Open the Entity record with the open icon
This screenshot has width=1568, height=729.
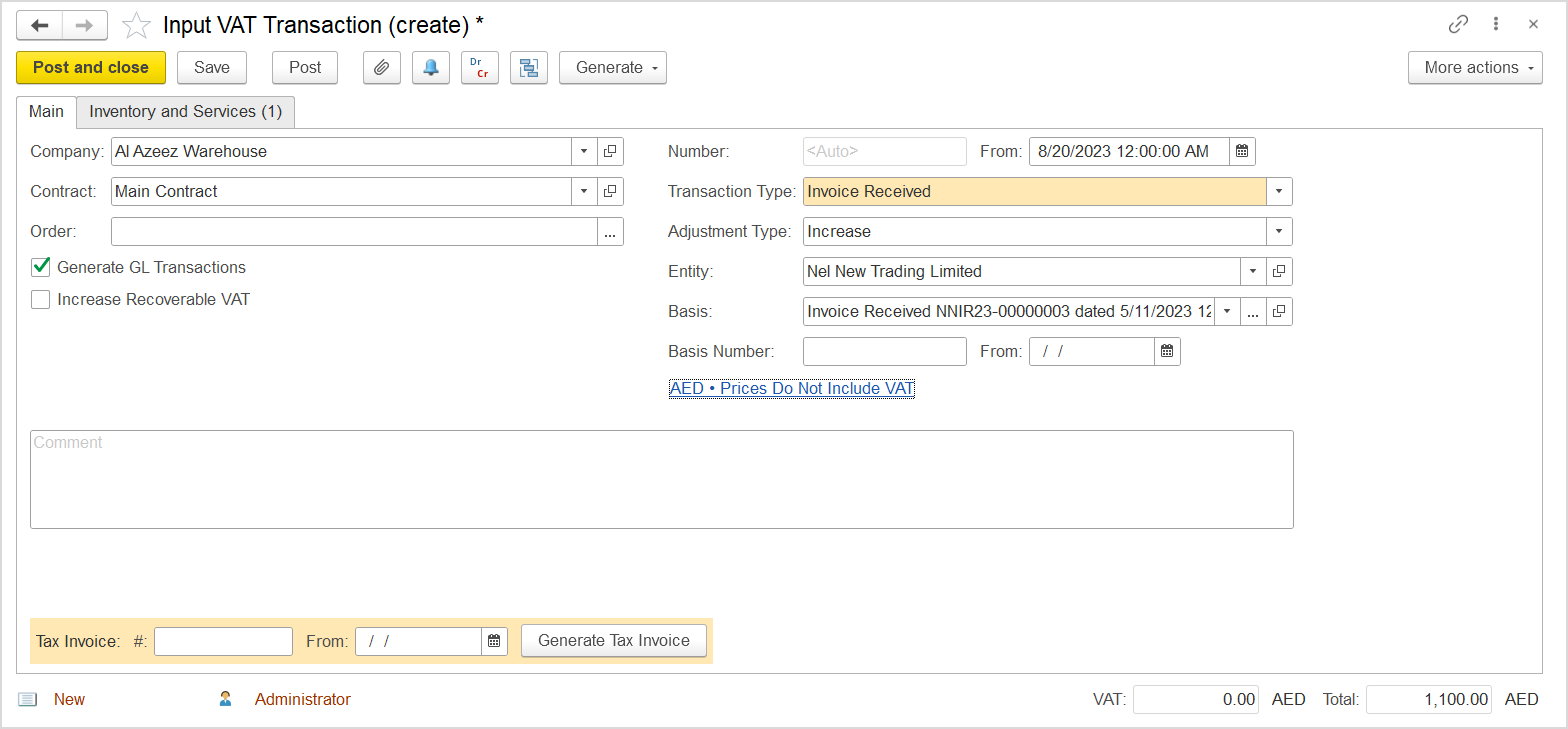tap(1279, 272)
